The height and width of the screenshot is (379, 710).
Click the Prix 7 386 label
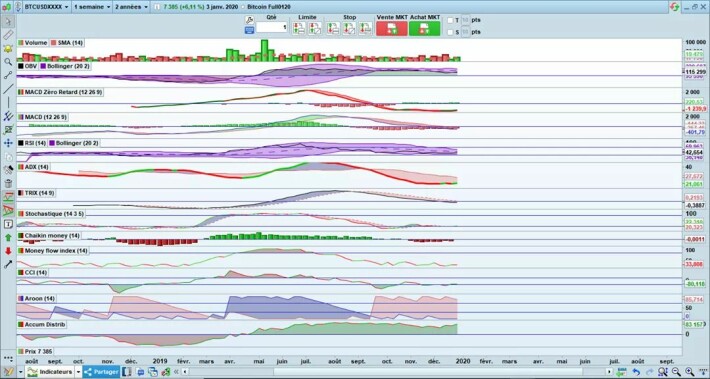point(35,351)
